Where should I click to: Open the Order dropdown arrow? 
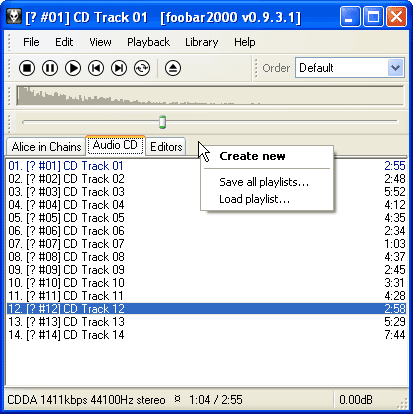pyautogui.click(x=396, y=68)
